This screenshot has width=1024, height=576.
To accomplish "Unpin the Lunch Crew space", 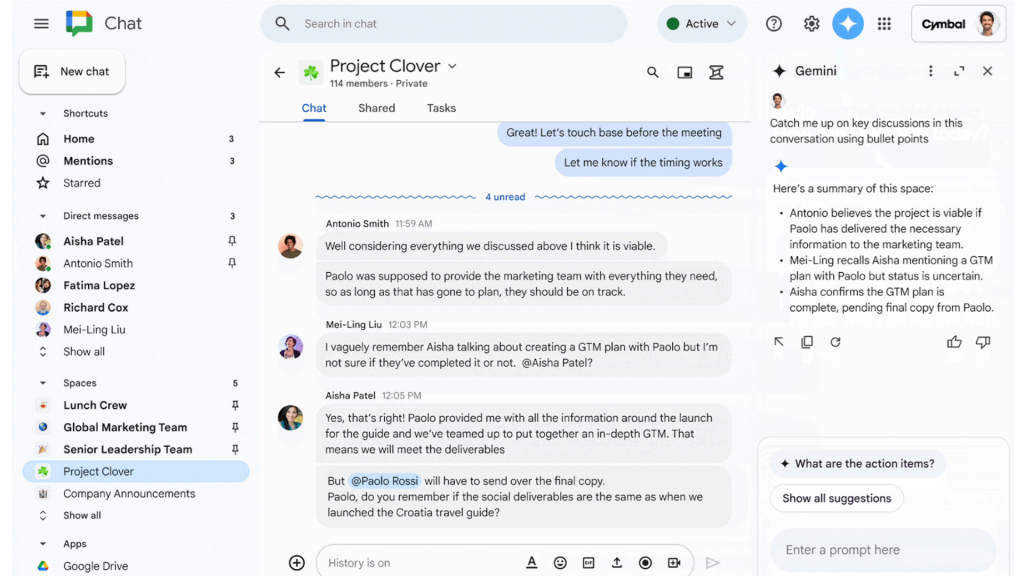I will click(235, 405).
